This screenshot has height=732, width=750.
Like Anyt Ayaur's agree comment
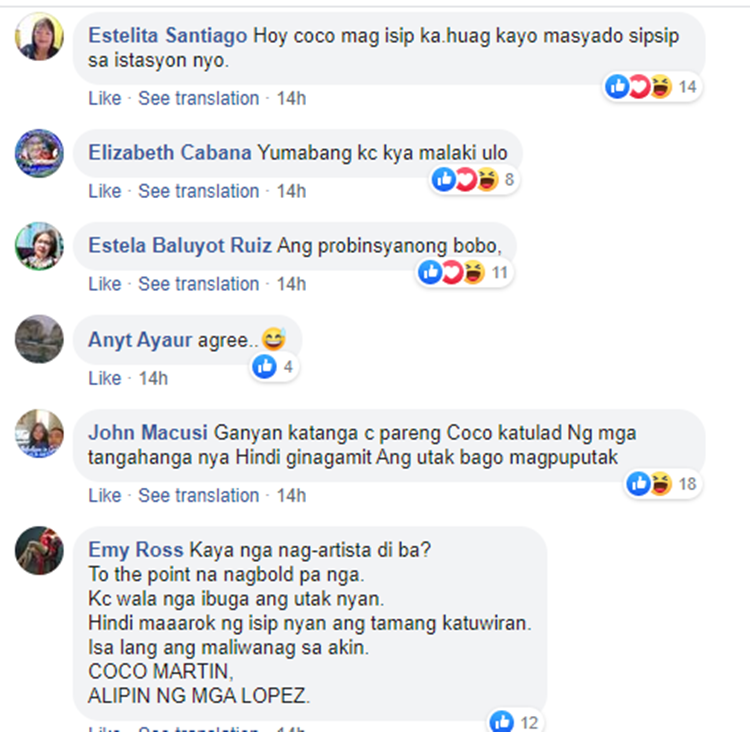[105, 378]
